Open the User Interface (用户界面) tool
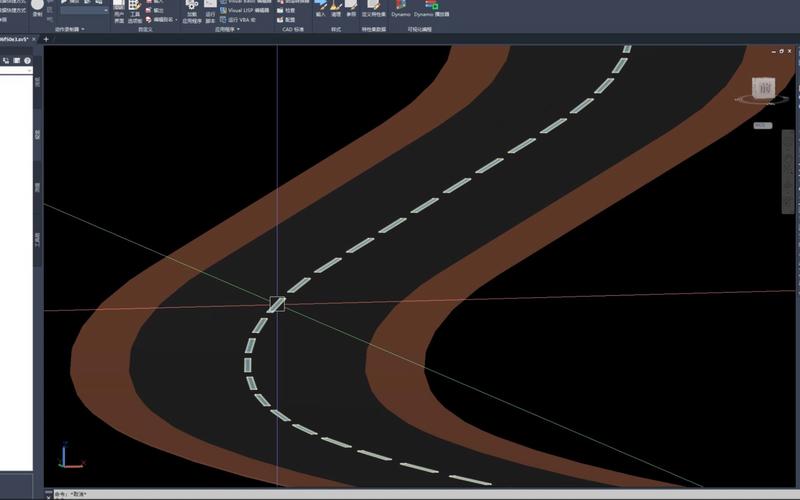800x500 pixels. click(119, 10)
